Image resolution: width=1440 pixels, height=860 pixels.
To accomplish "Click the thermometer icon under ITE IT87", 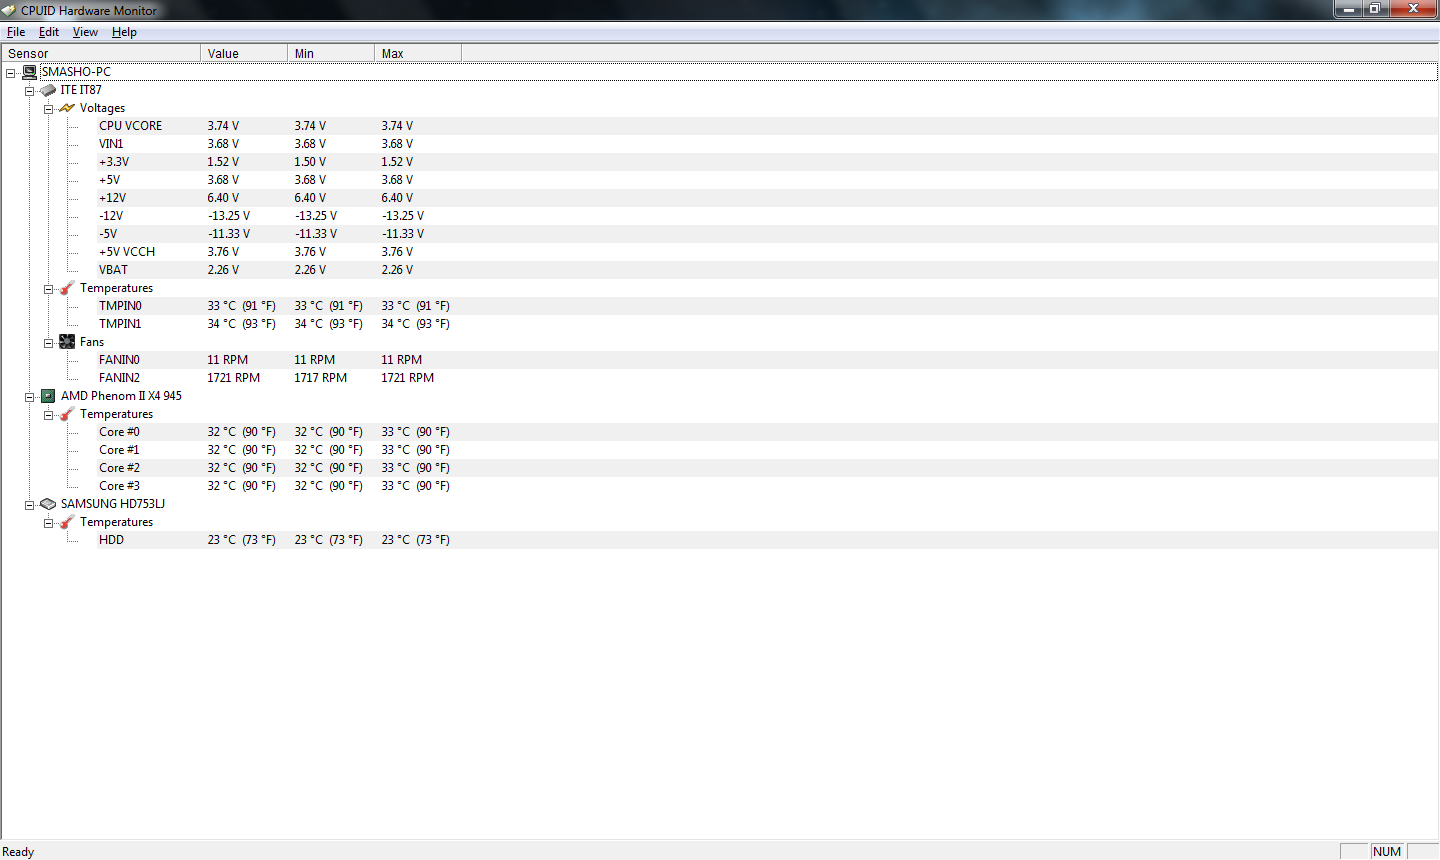I will coord(67,288).
